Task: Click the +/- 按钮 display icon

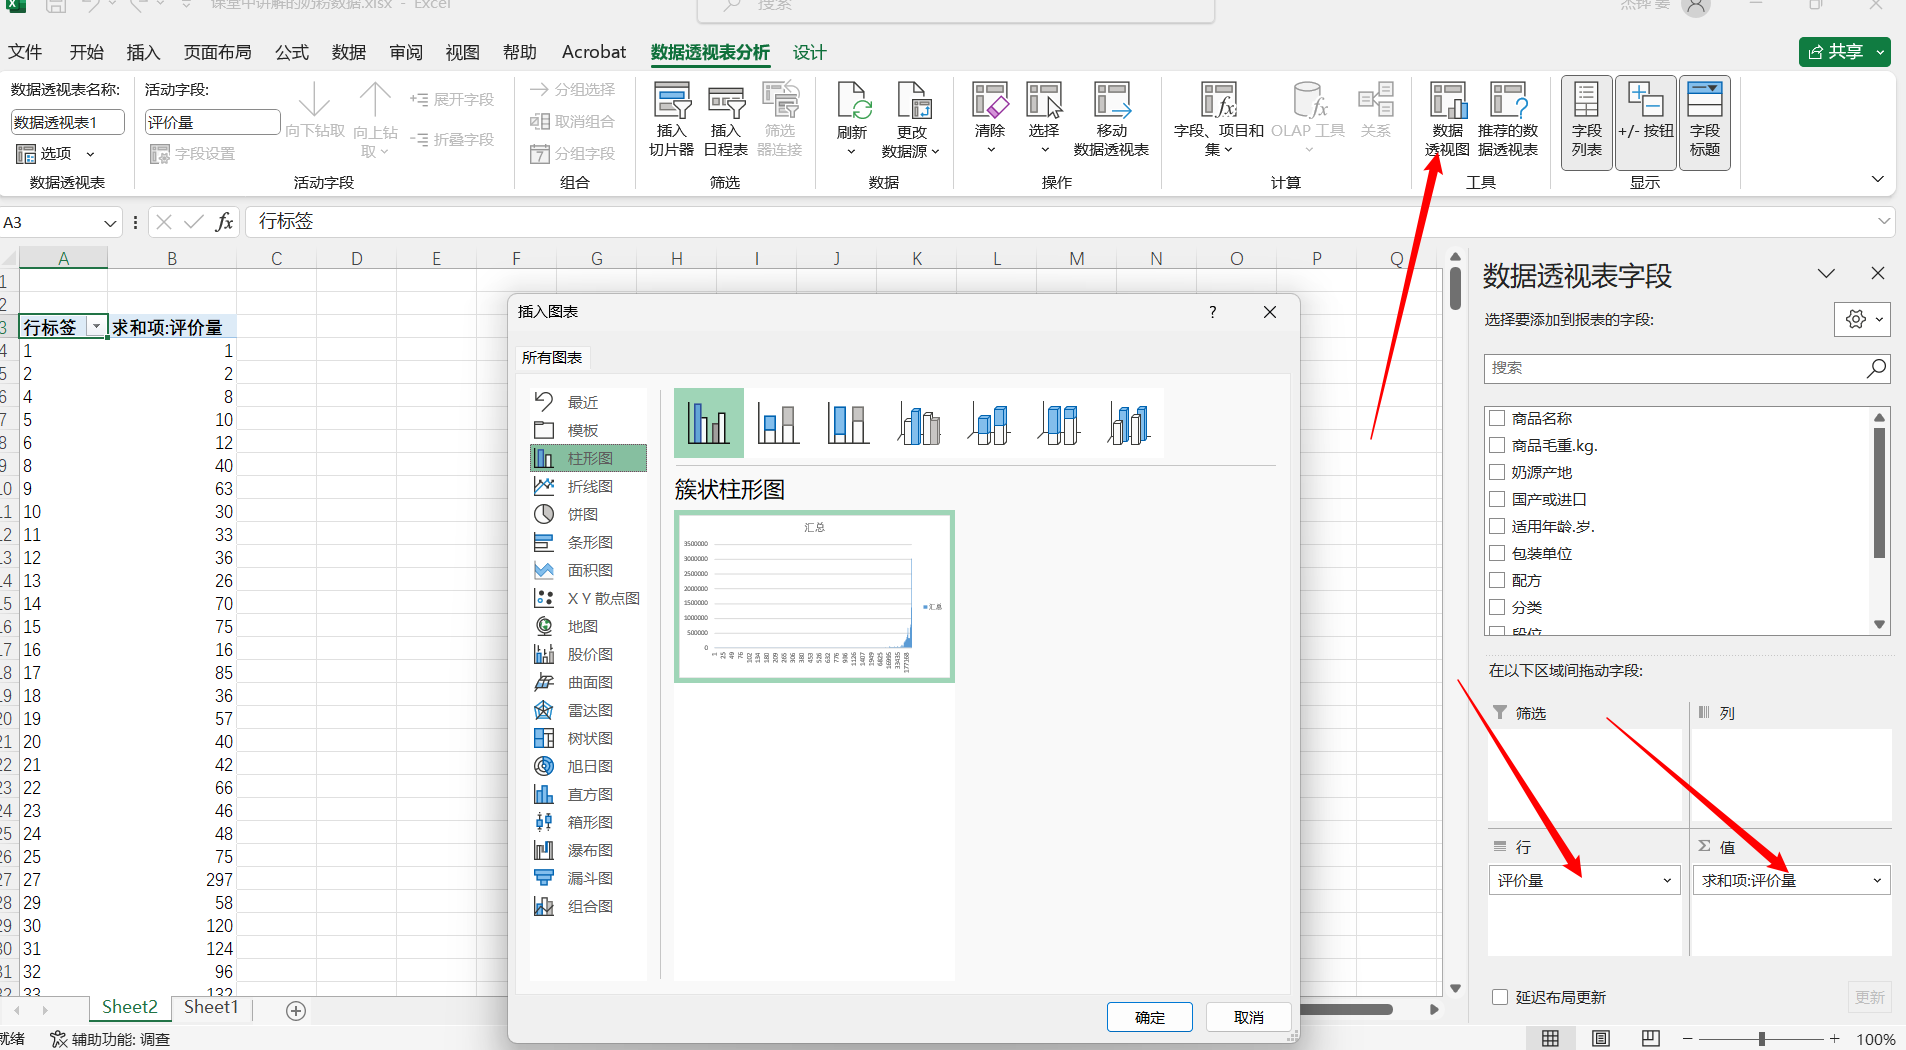Action: [1645, 118]
